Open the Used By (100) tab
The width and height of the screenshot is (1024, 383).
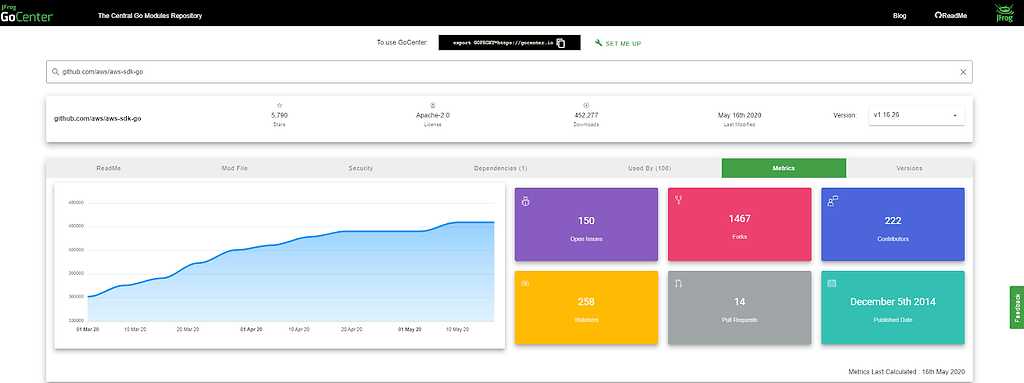pyautogui.click(x=649, y=168)
